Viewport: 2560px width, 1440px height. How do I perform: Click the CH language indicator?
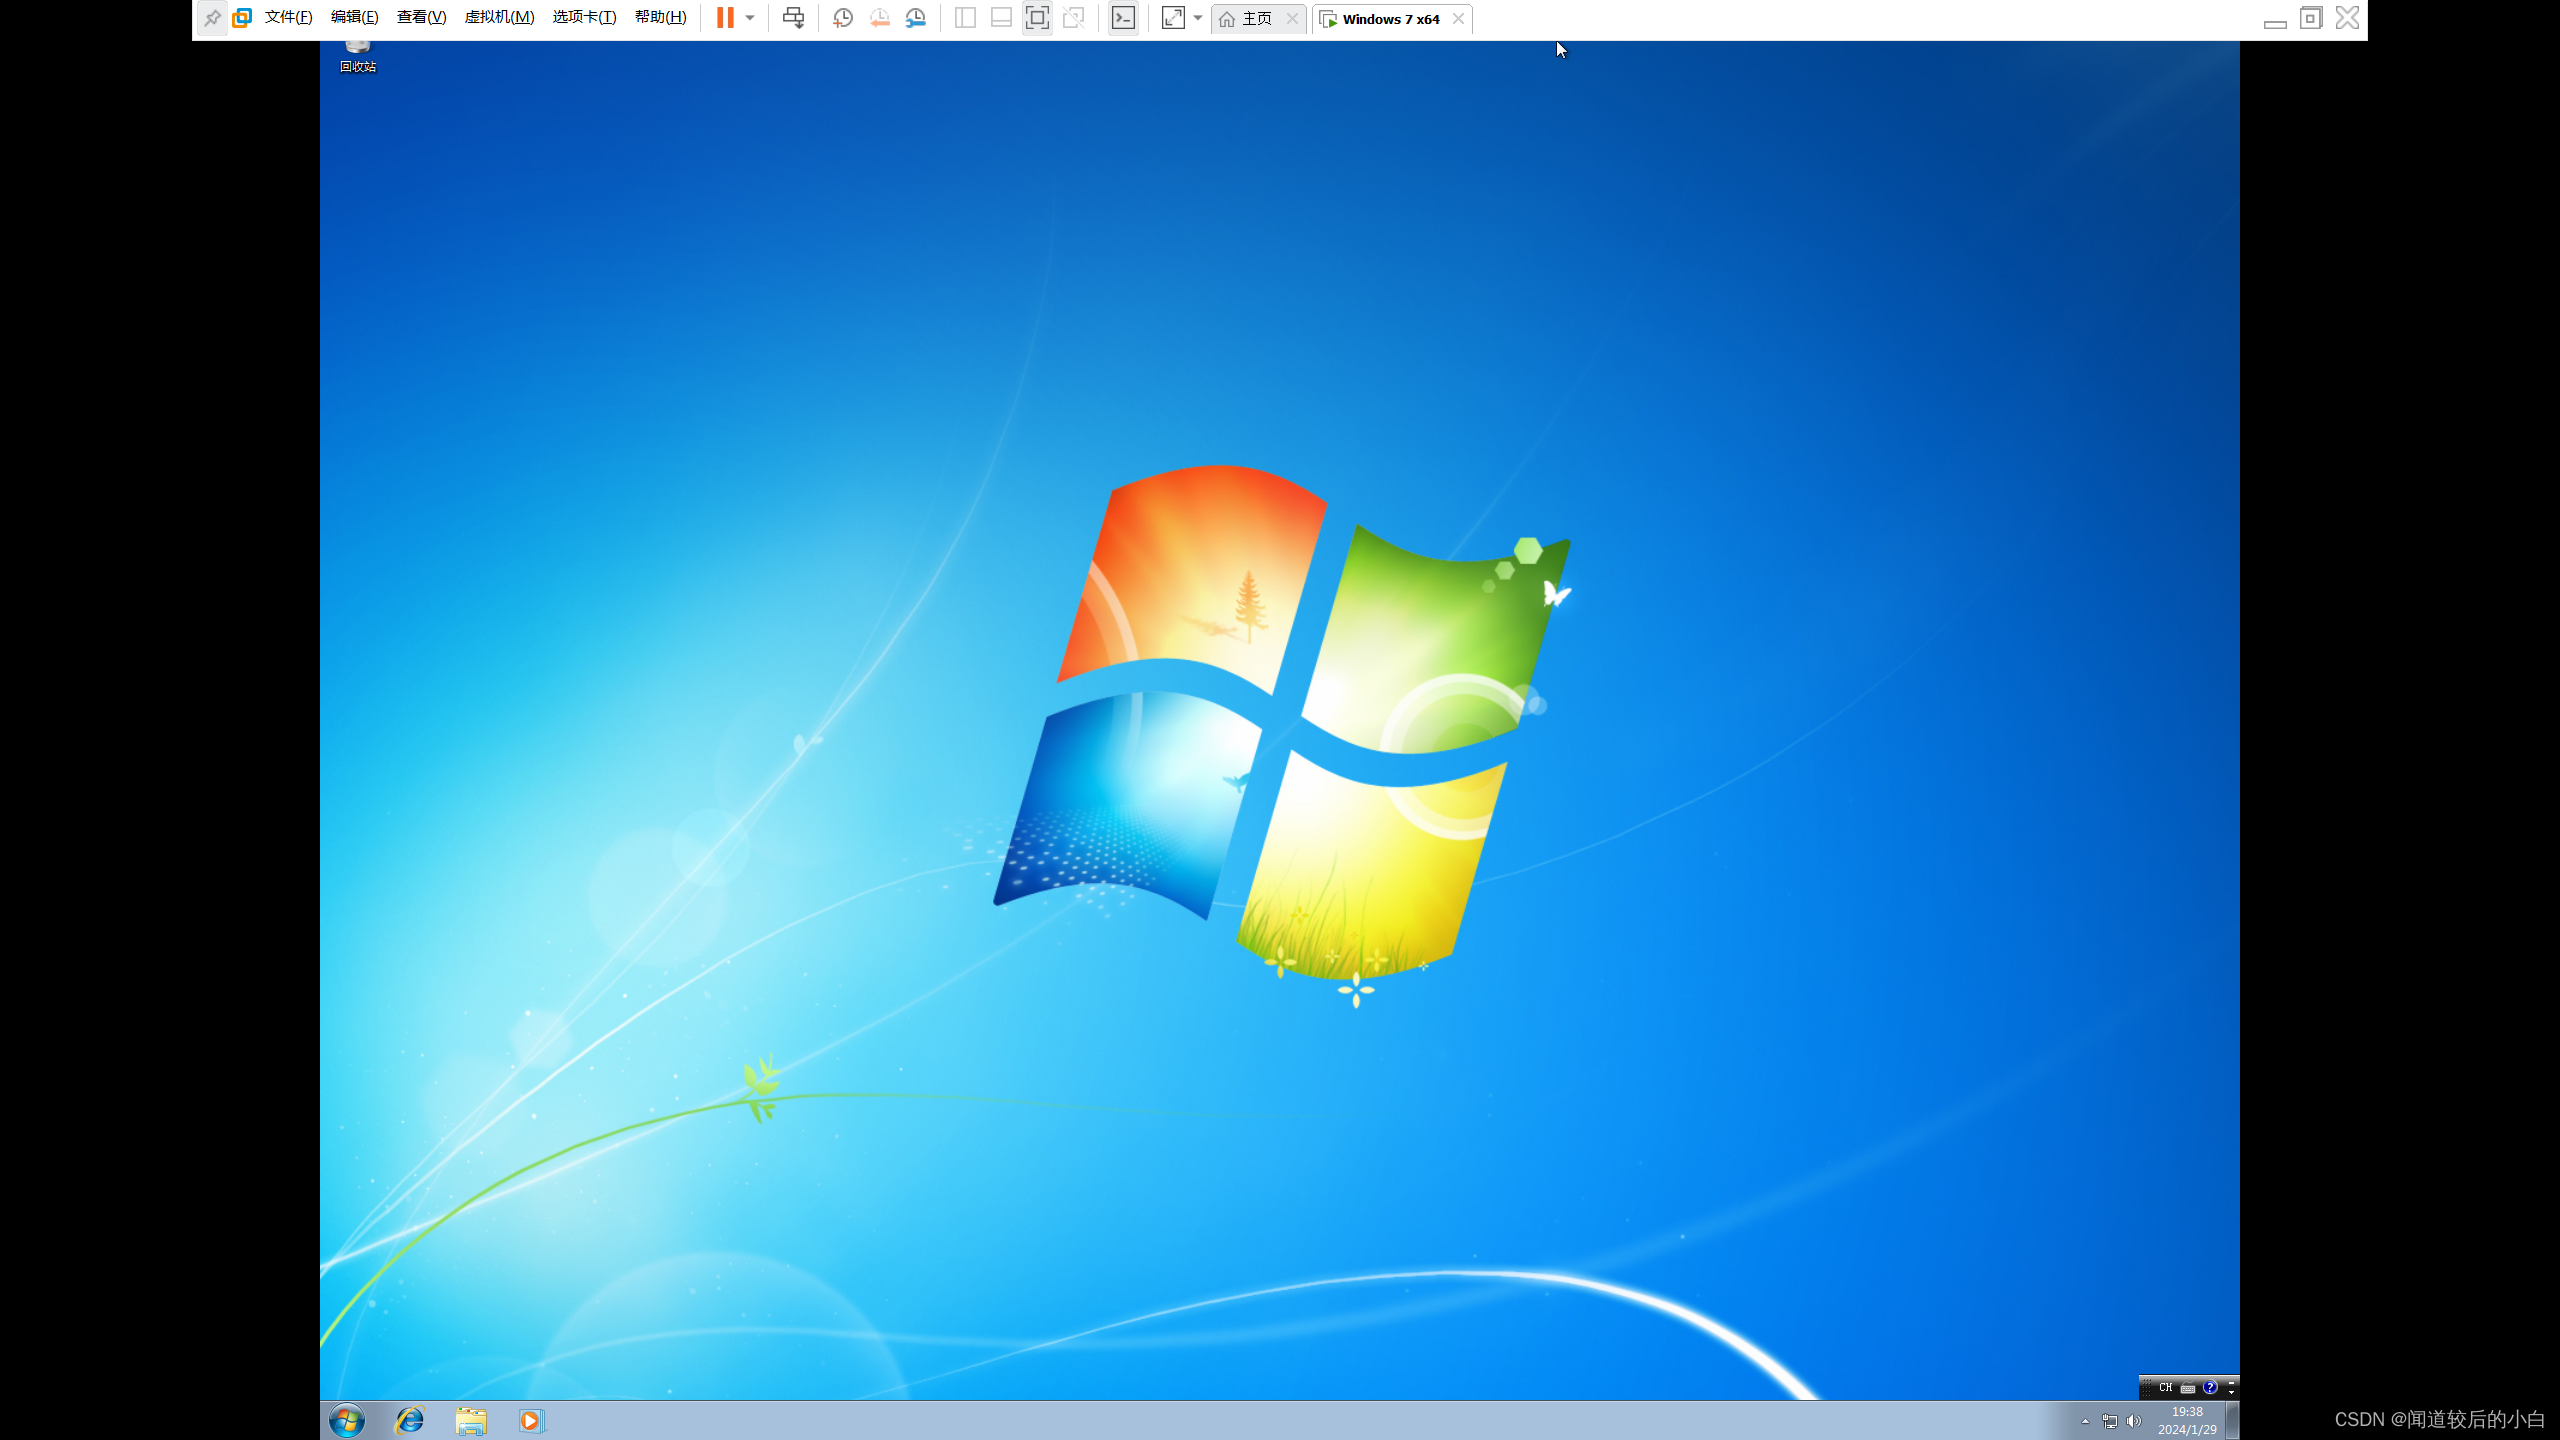tap(2166, 1387)
